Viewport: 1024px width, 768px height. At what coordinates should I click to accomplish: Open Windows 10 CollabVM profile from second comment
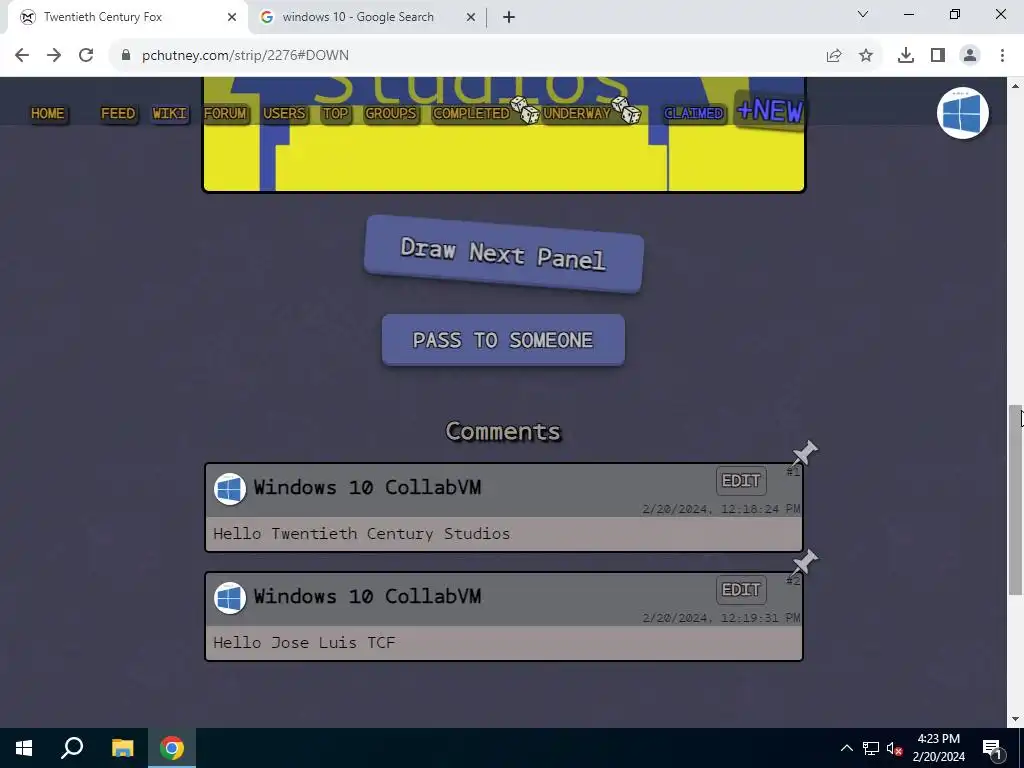(367, 596)
